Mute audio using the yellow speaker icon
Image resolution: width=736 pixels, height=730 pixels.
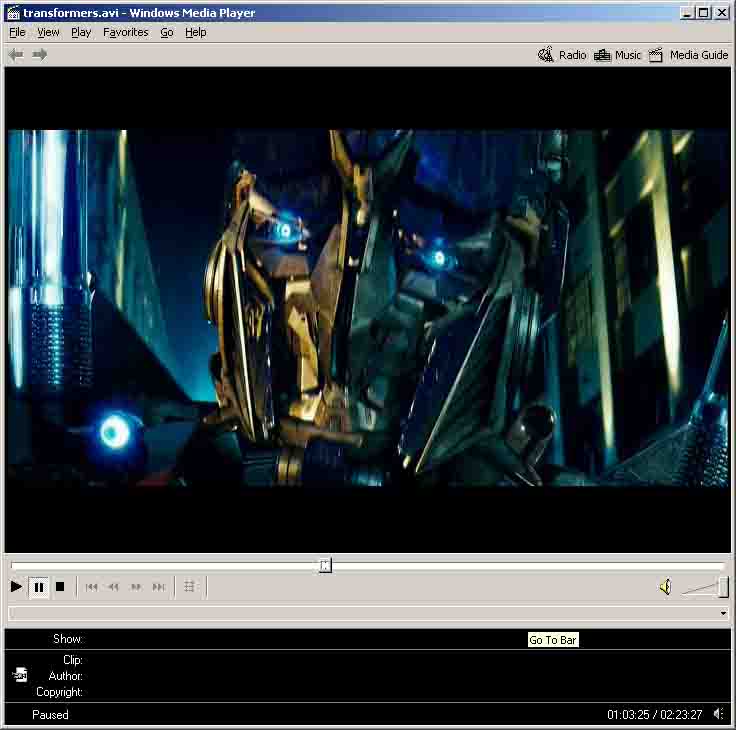tap(666, 587)
